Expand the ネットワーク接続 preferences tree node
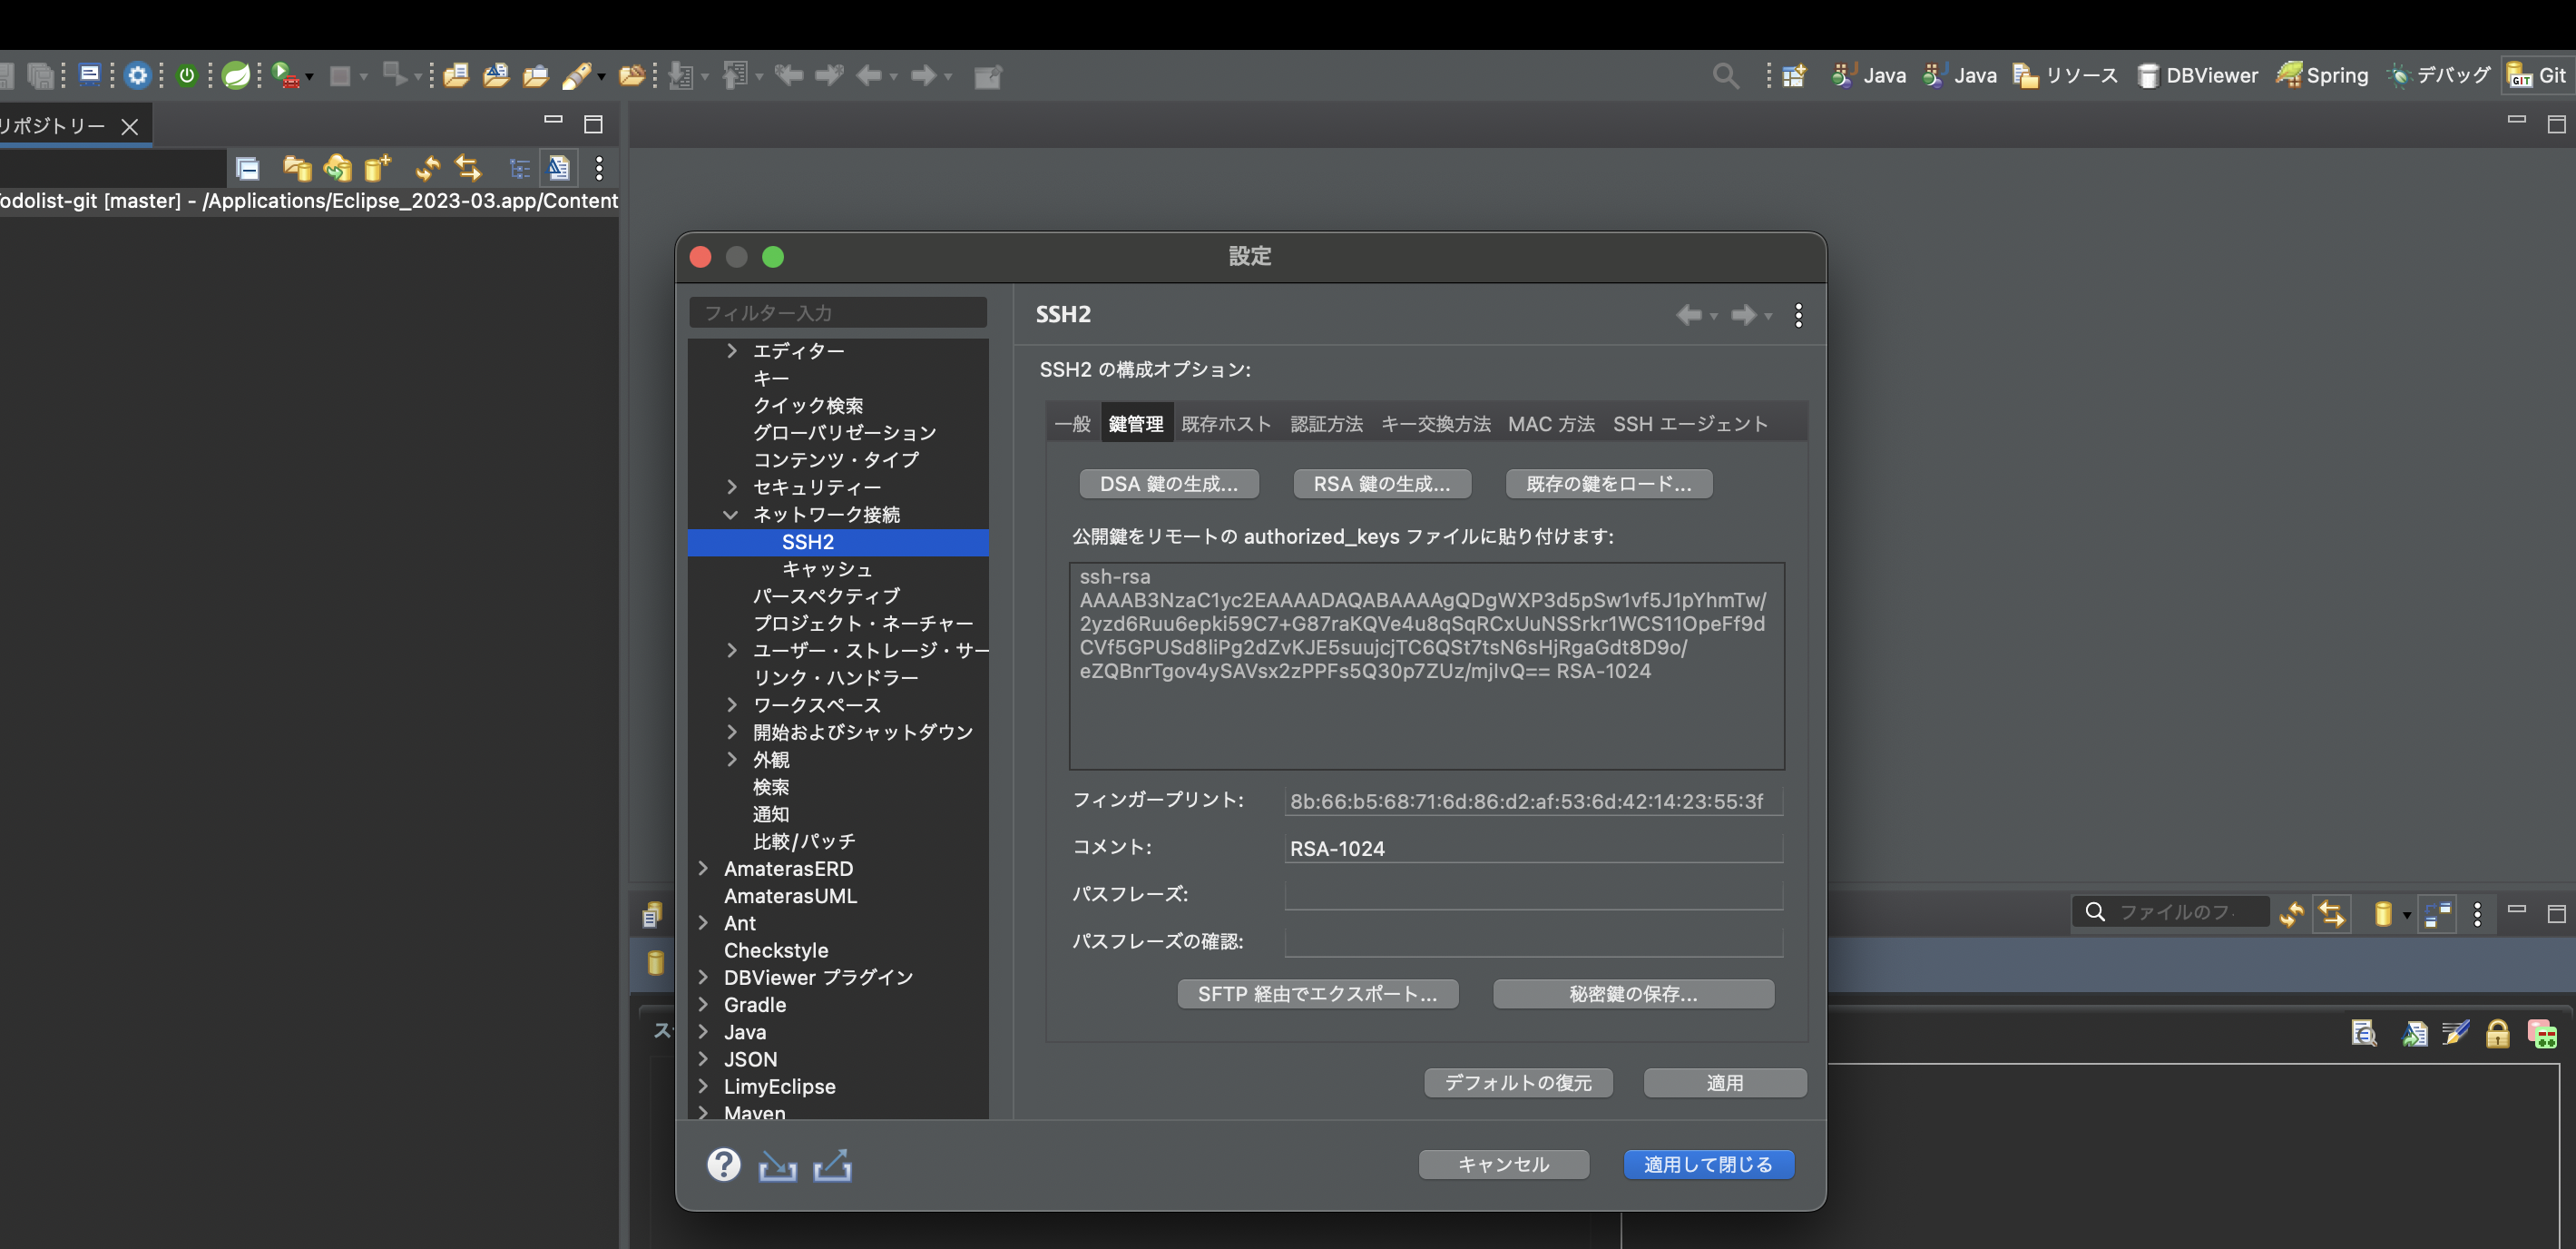This screenshot has height=1249, width=2576. [731, 514]
